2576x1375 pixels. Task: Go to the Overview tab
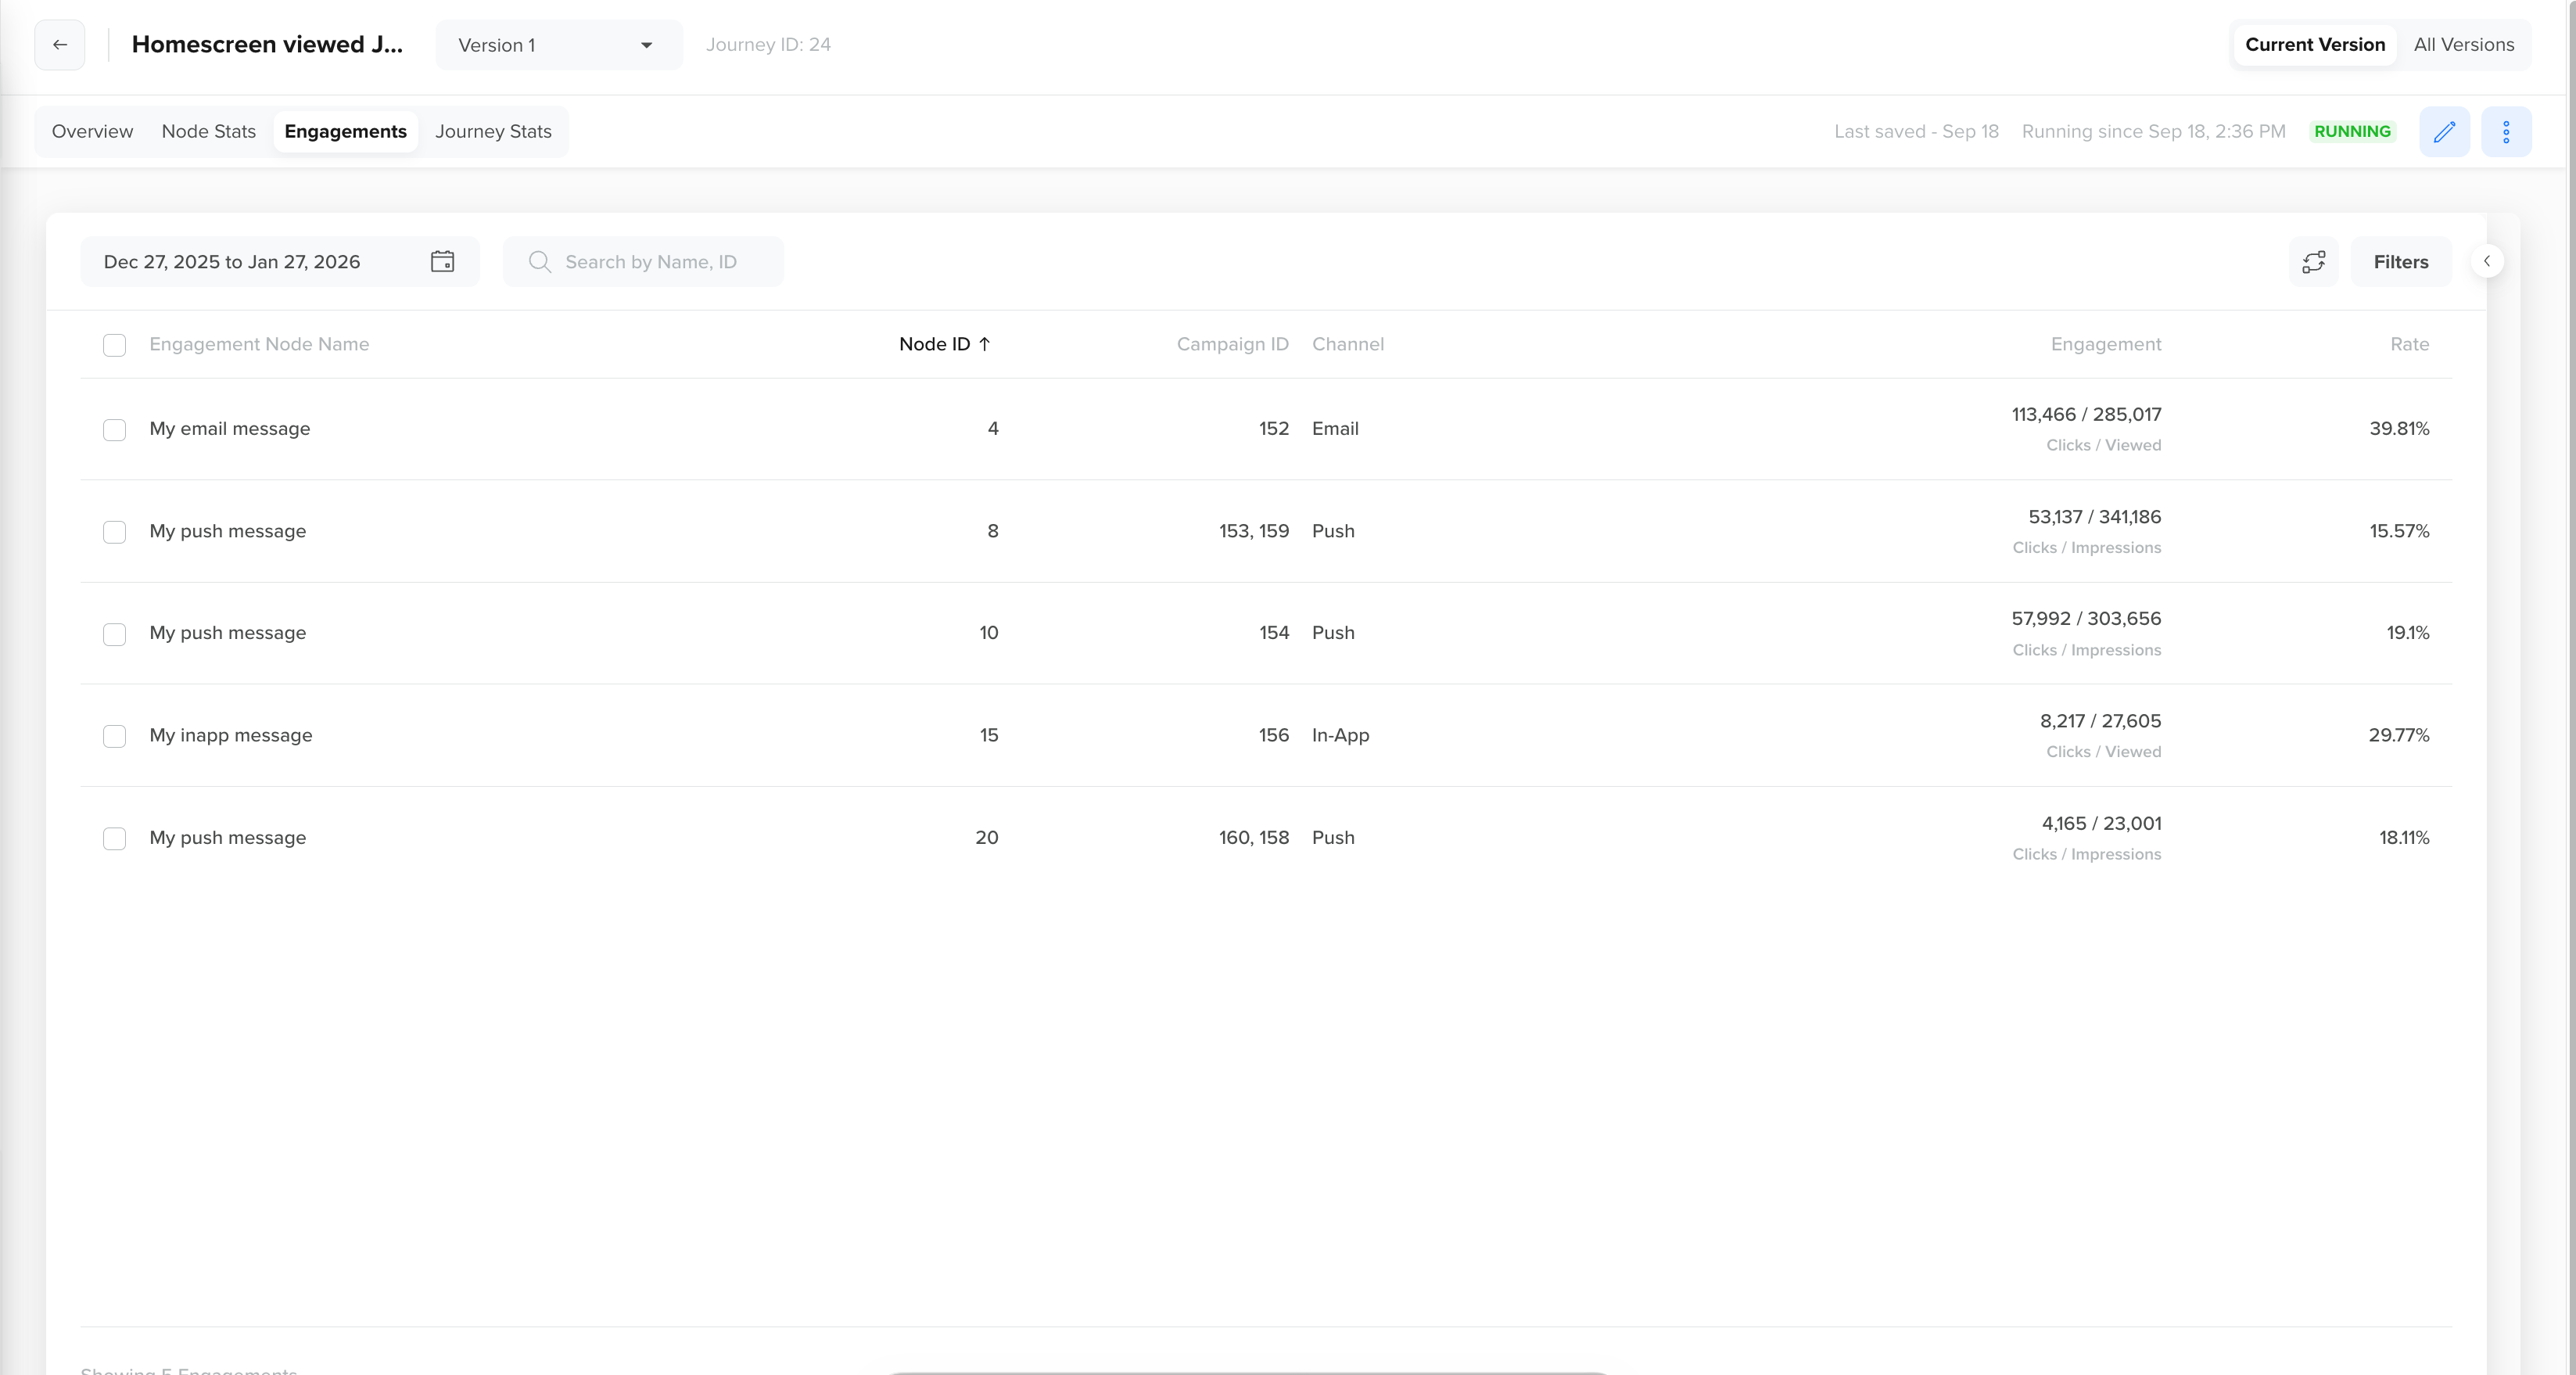[x=92, y=132]
